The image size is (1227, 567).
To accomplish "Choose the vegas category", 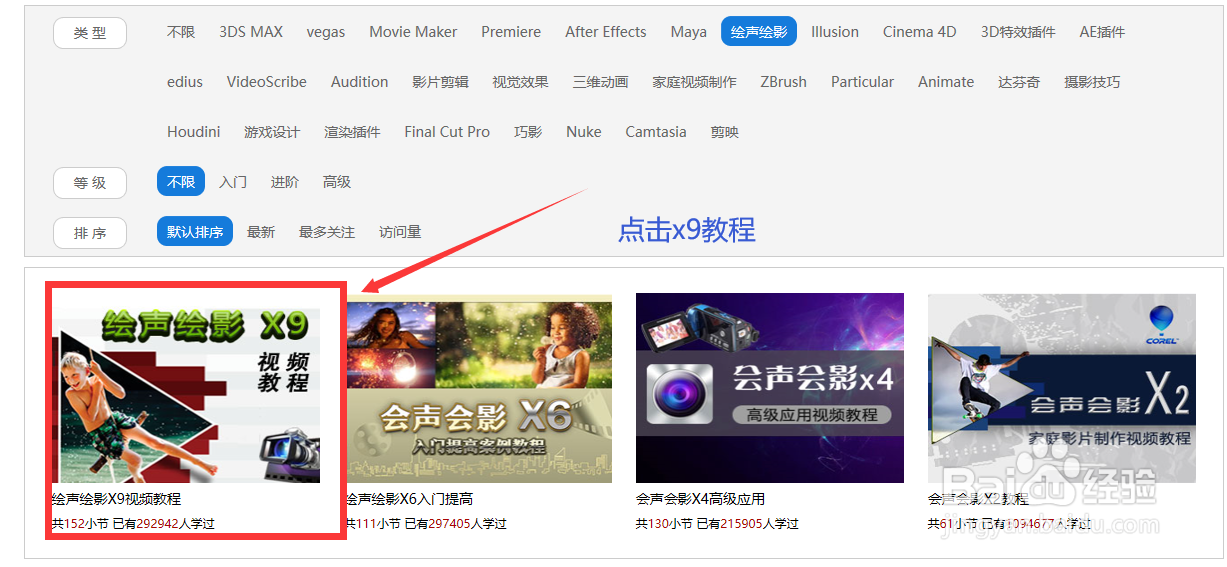I will point(326,32).
